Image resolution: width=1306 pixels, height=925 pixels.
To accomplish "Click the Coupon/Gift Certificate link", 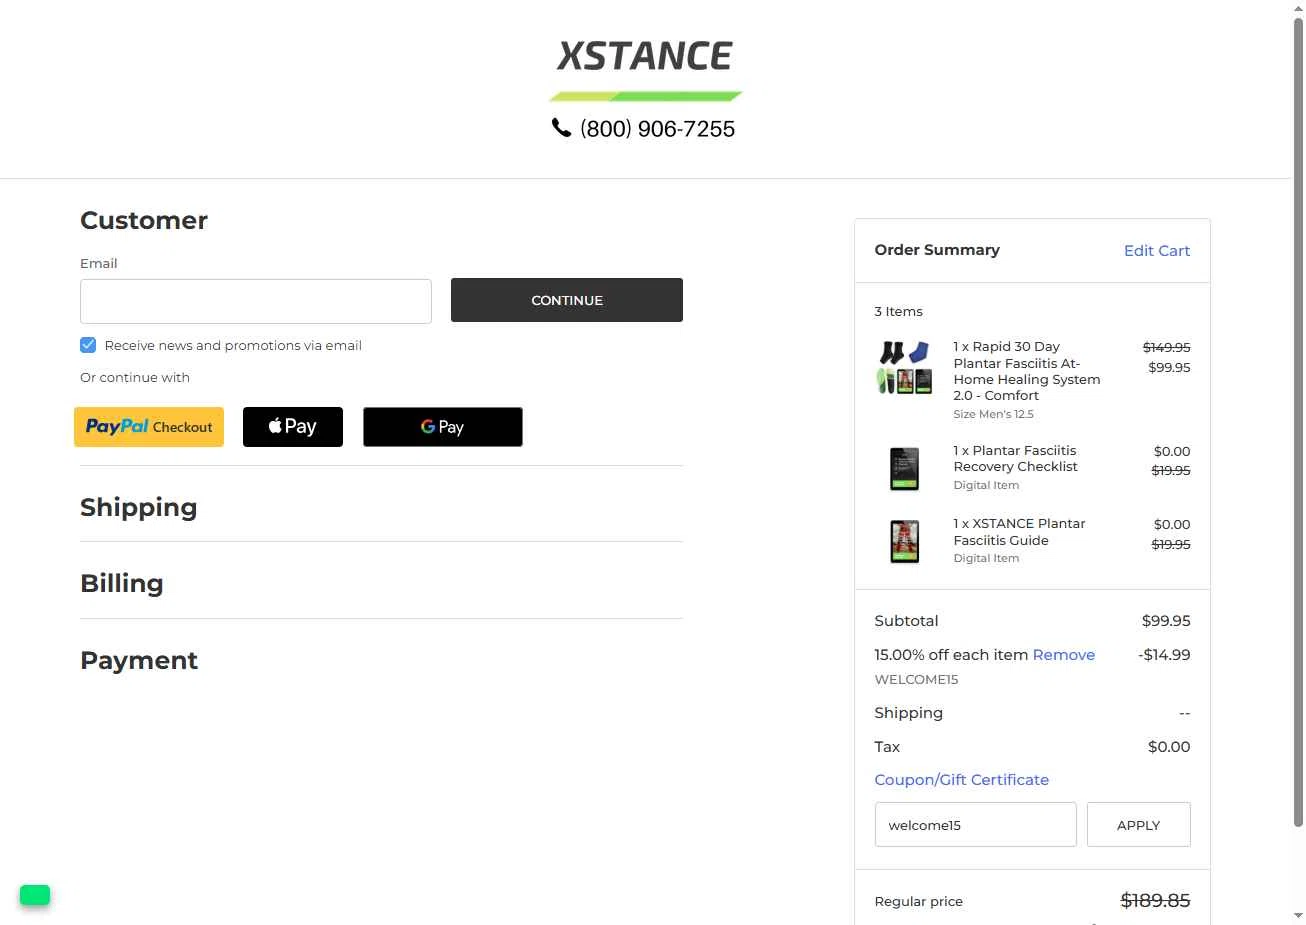I will pos(962,780).
